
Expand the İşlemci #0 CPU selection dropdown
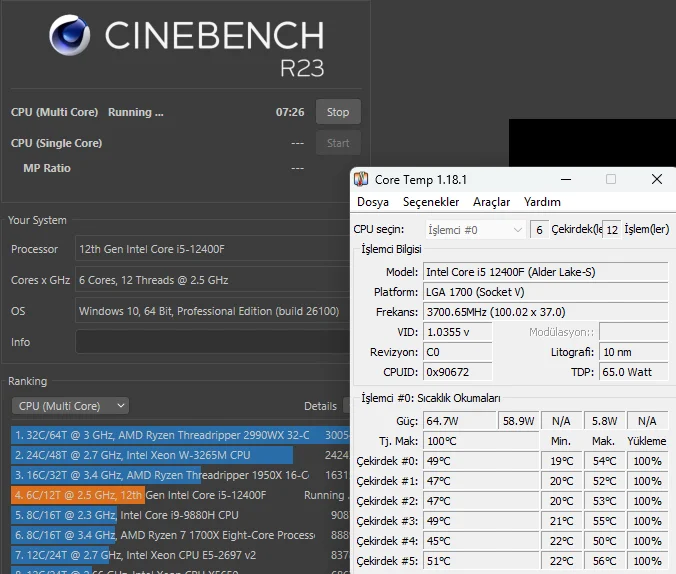click(x=475, y=230)
